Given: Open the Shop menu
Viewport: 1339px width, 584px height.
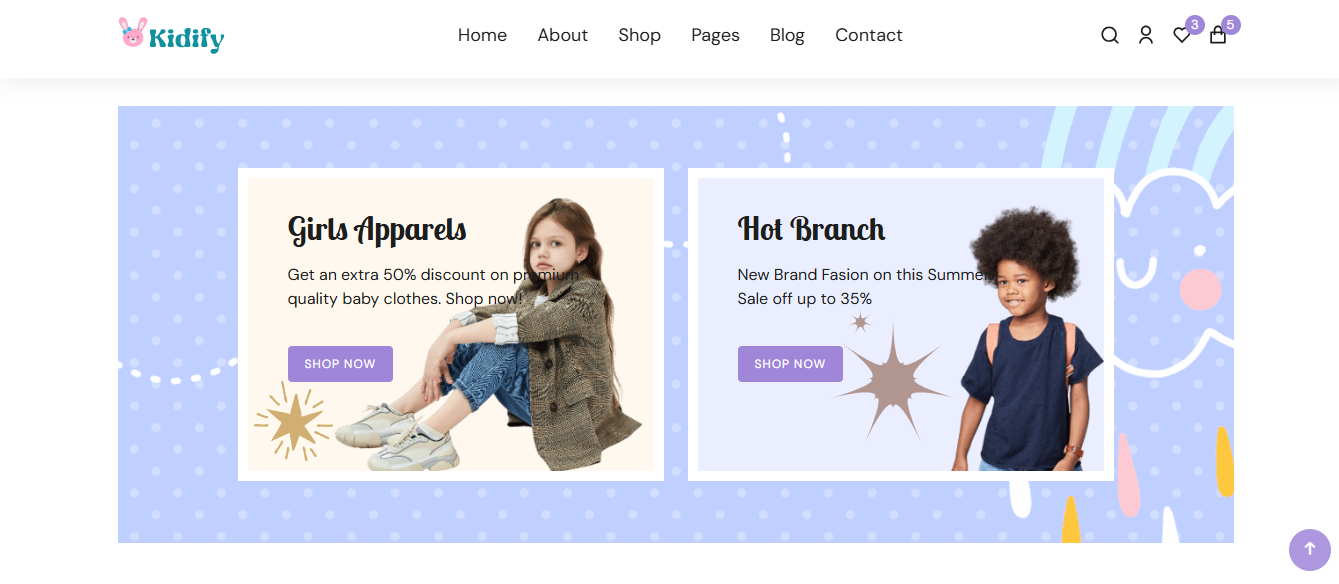Looking at the screenshot, I should tap(639, 35).
